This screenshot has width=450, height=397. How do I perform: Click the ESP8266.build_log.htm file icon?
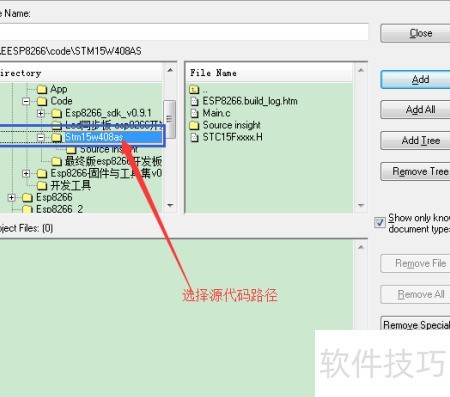194,101
